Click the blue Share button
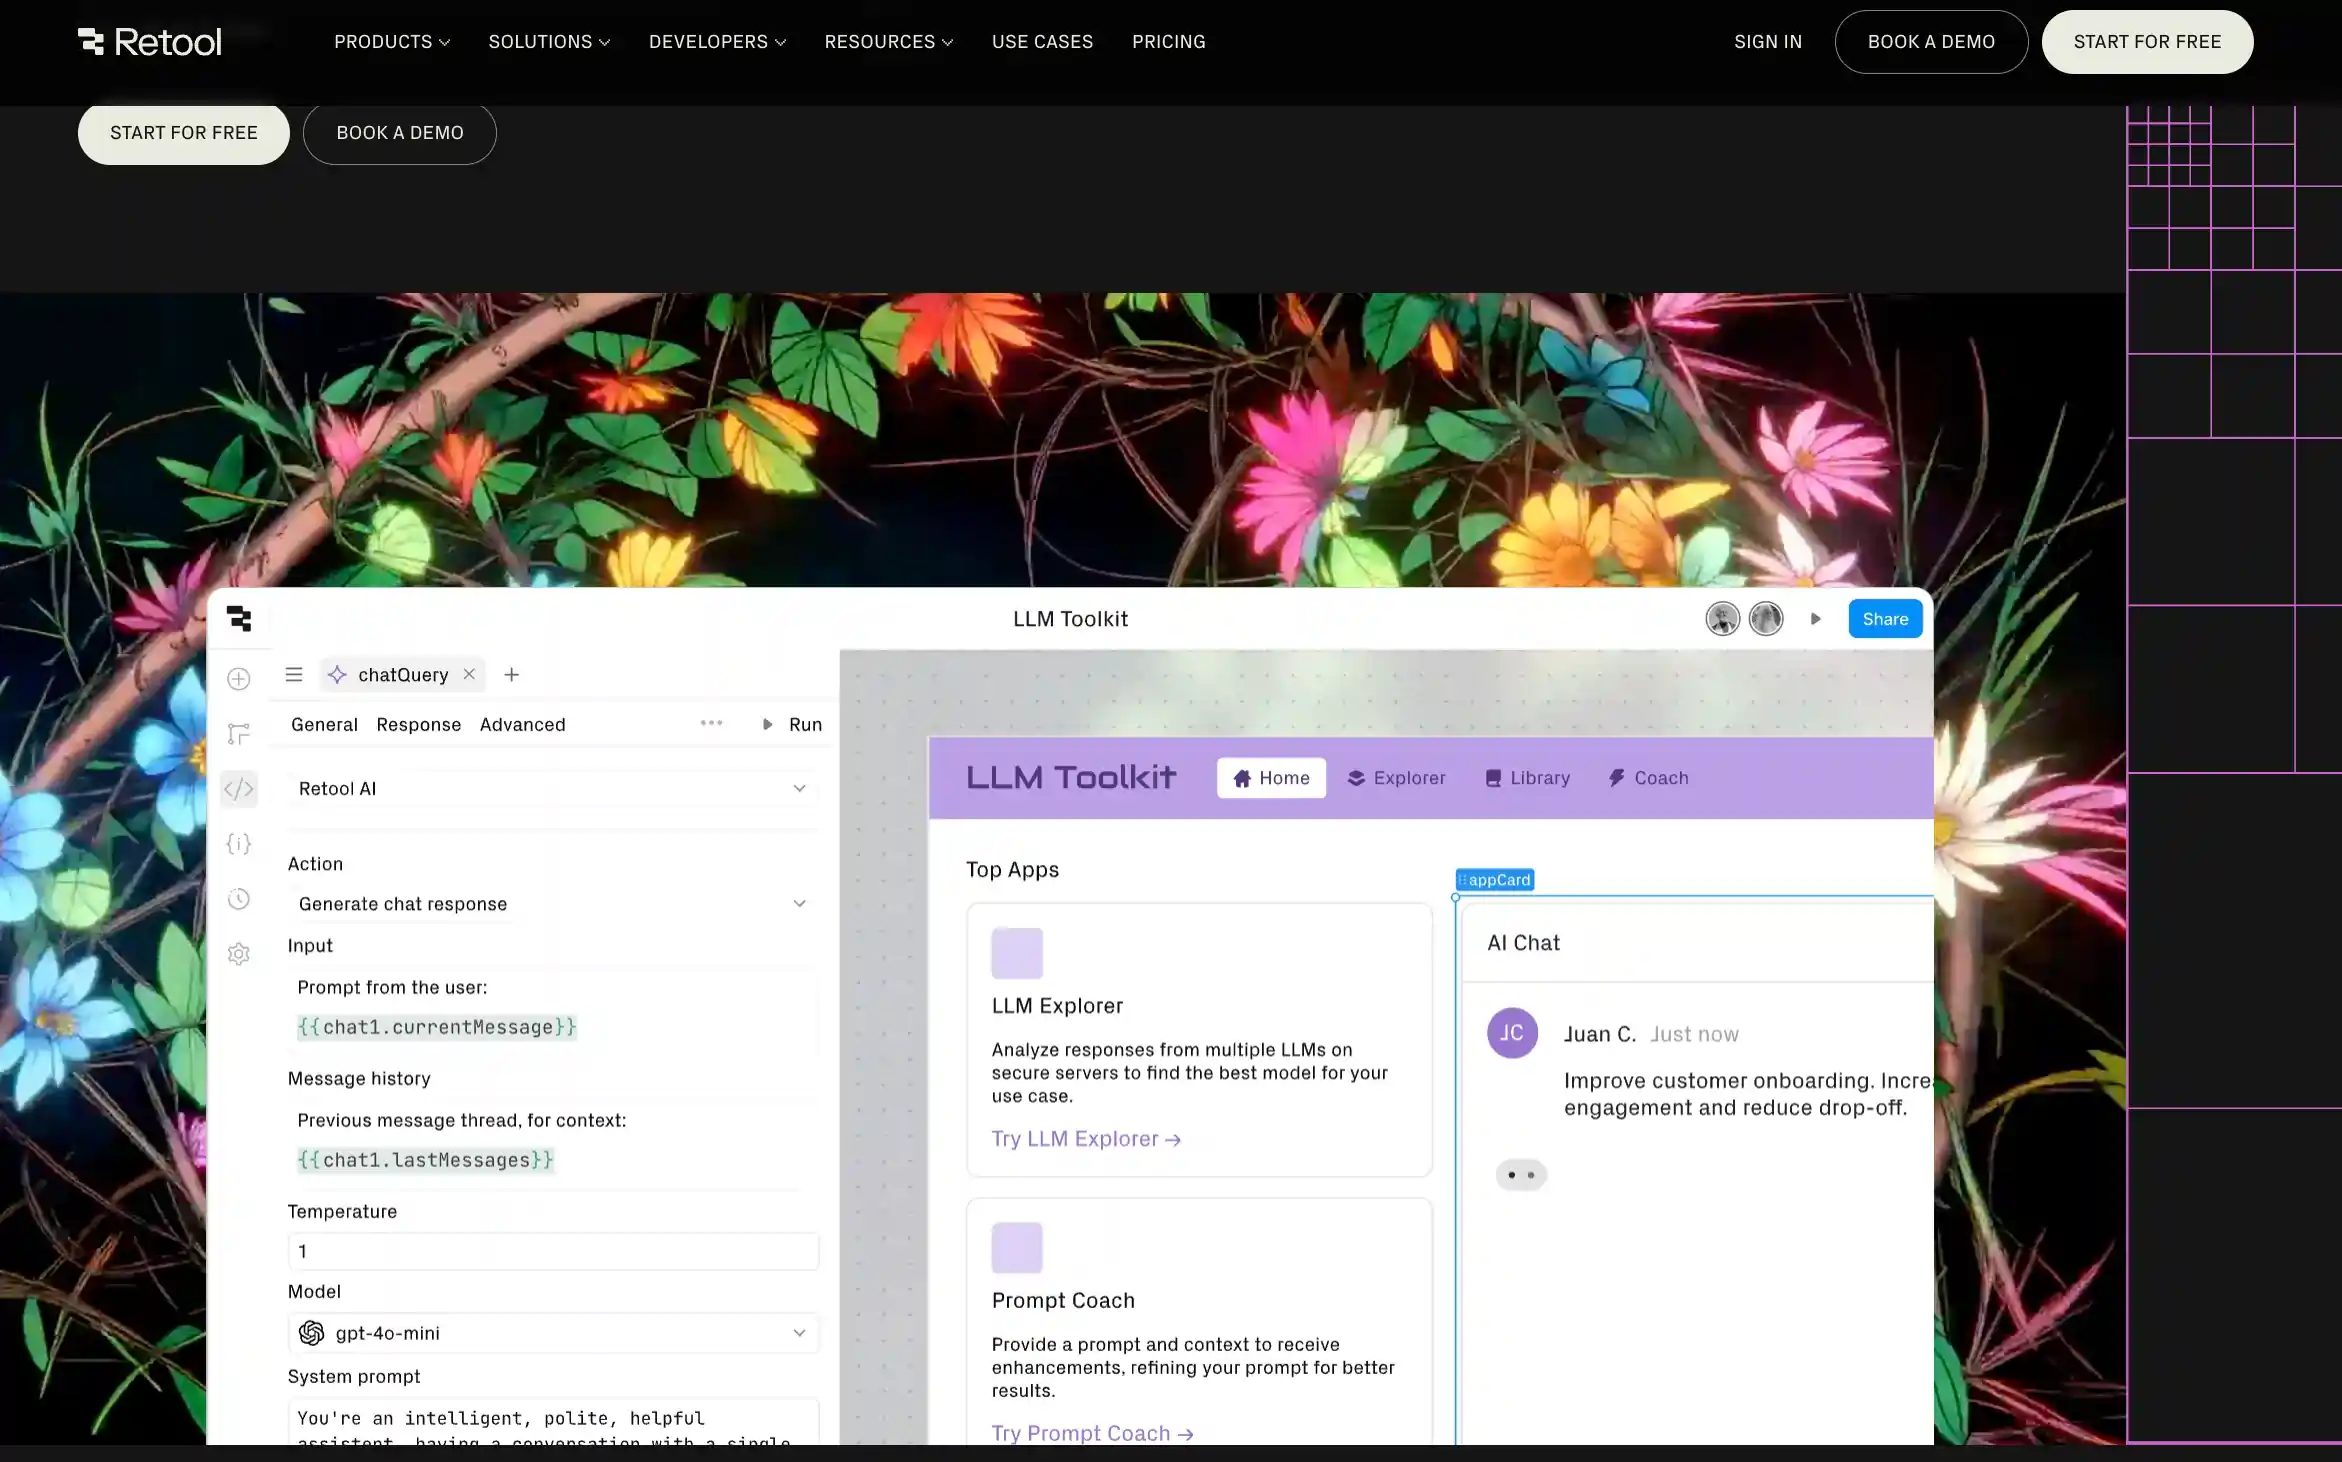Viewport: 2342px width, 1462px height. pos(1885,619)
